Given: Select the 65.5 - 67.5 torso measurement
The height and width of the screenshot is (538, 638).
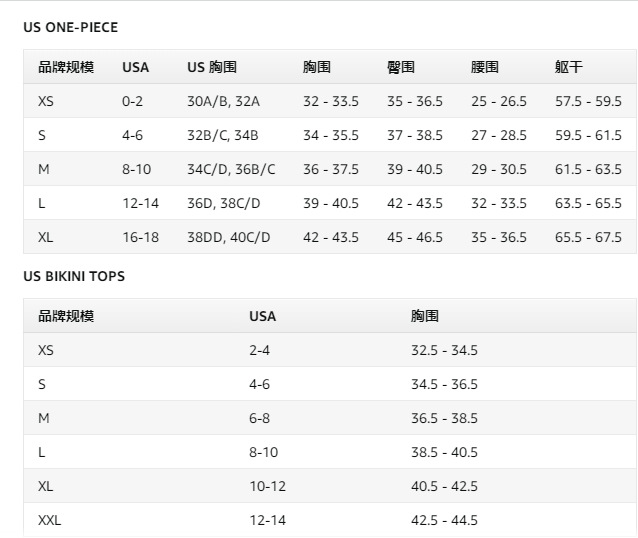Looking at the screenshot, I should tap(588, 237).
